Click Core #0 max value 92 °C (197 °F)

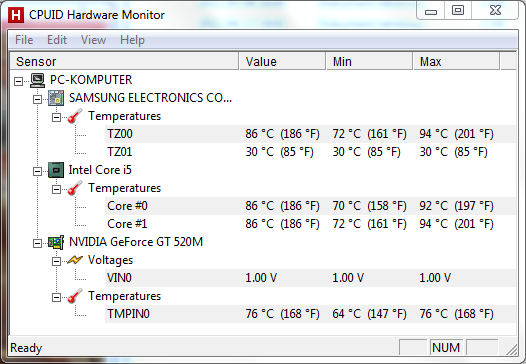pos(457,206)
